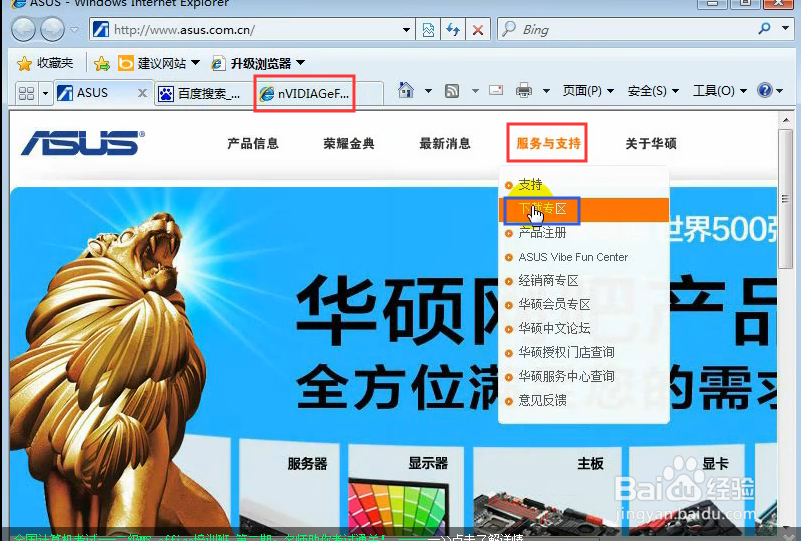Viewport: 801px width, 541px height.
Task: Go to the Home page icon
Action: pyautogui.click(x=406, y=90)
